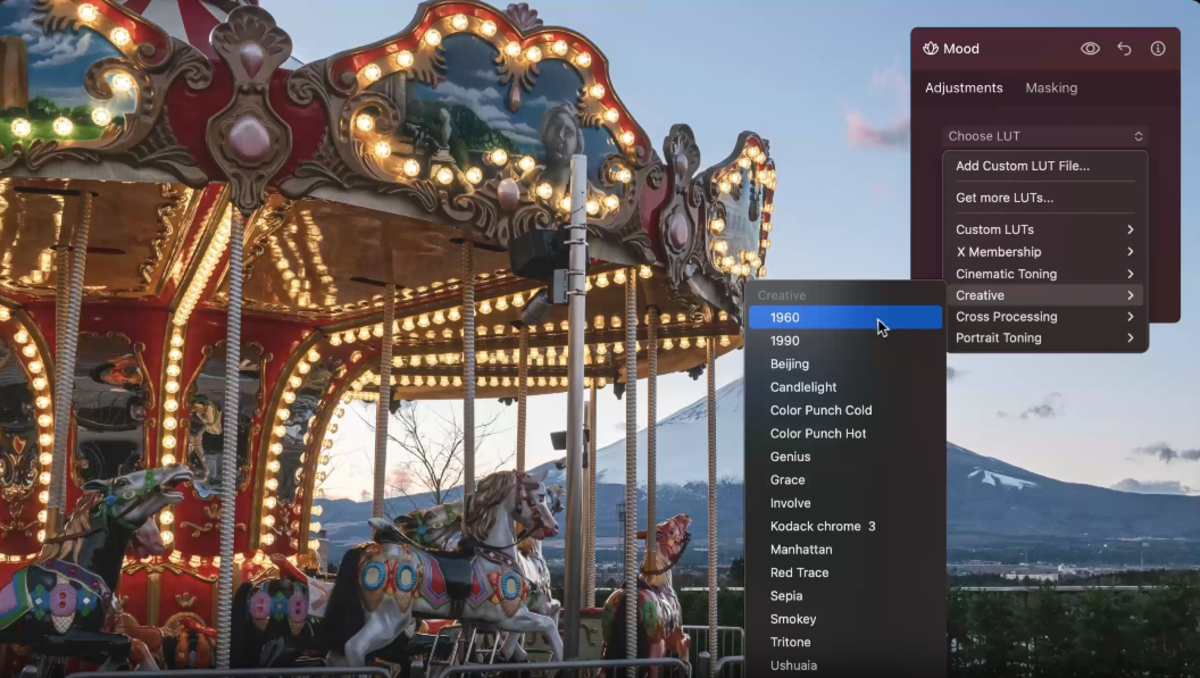The height and width of the screenshot is (678, 1200).
Task: Click Get more LUTs
Action: pos(1003,197)
